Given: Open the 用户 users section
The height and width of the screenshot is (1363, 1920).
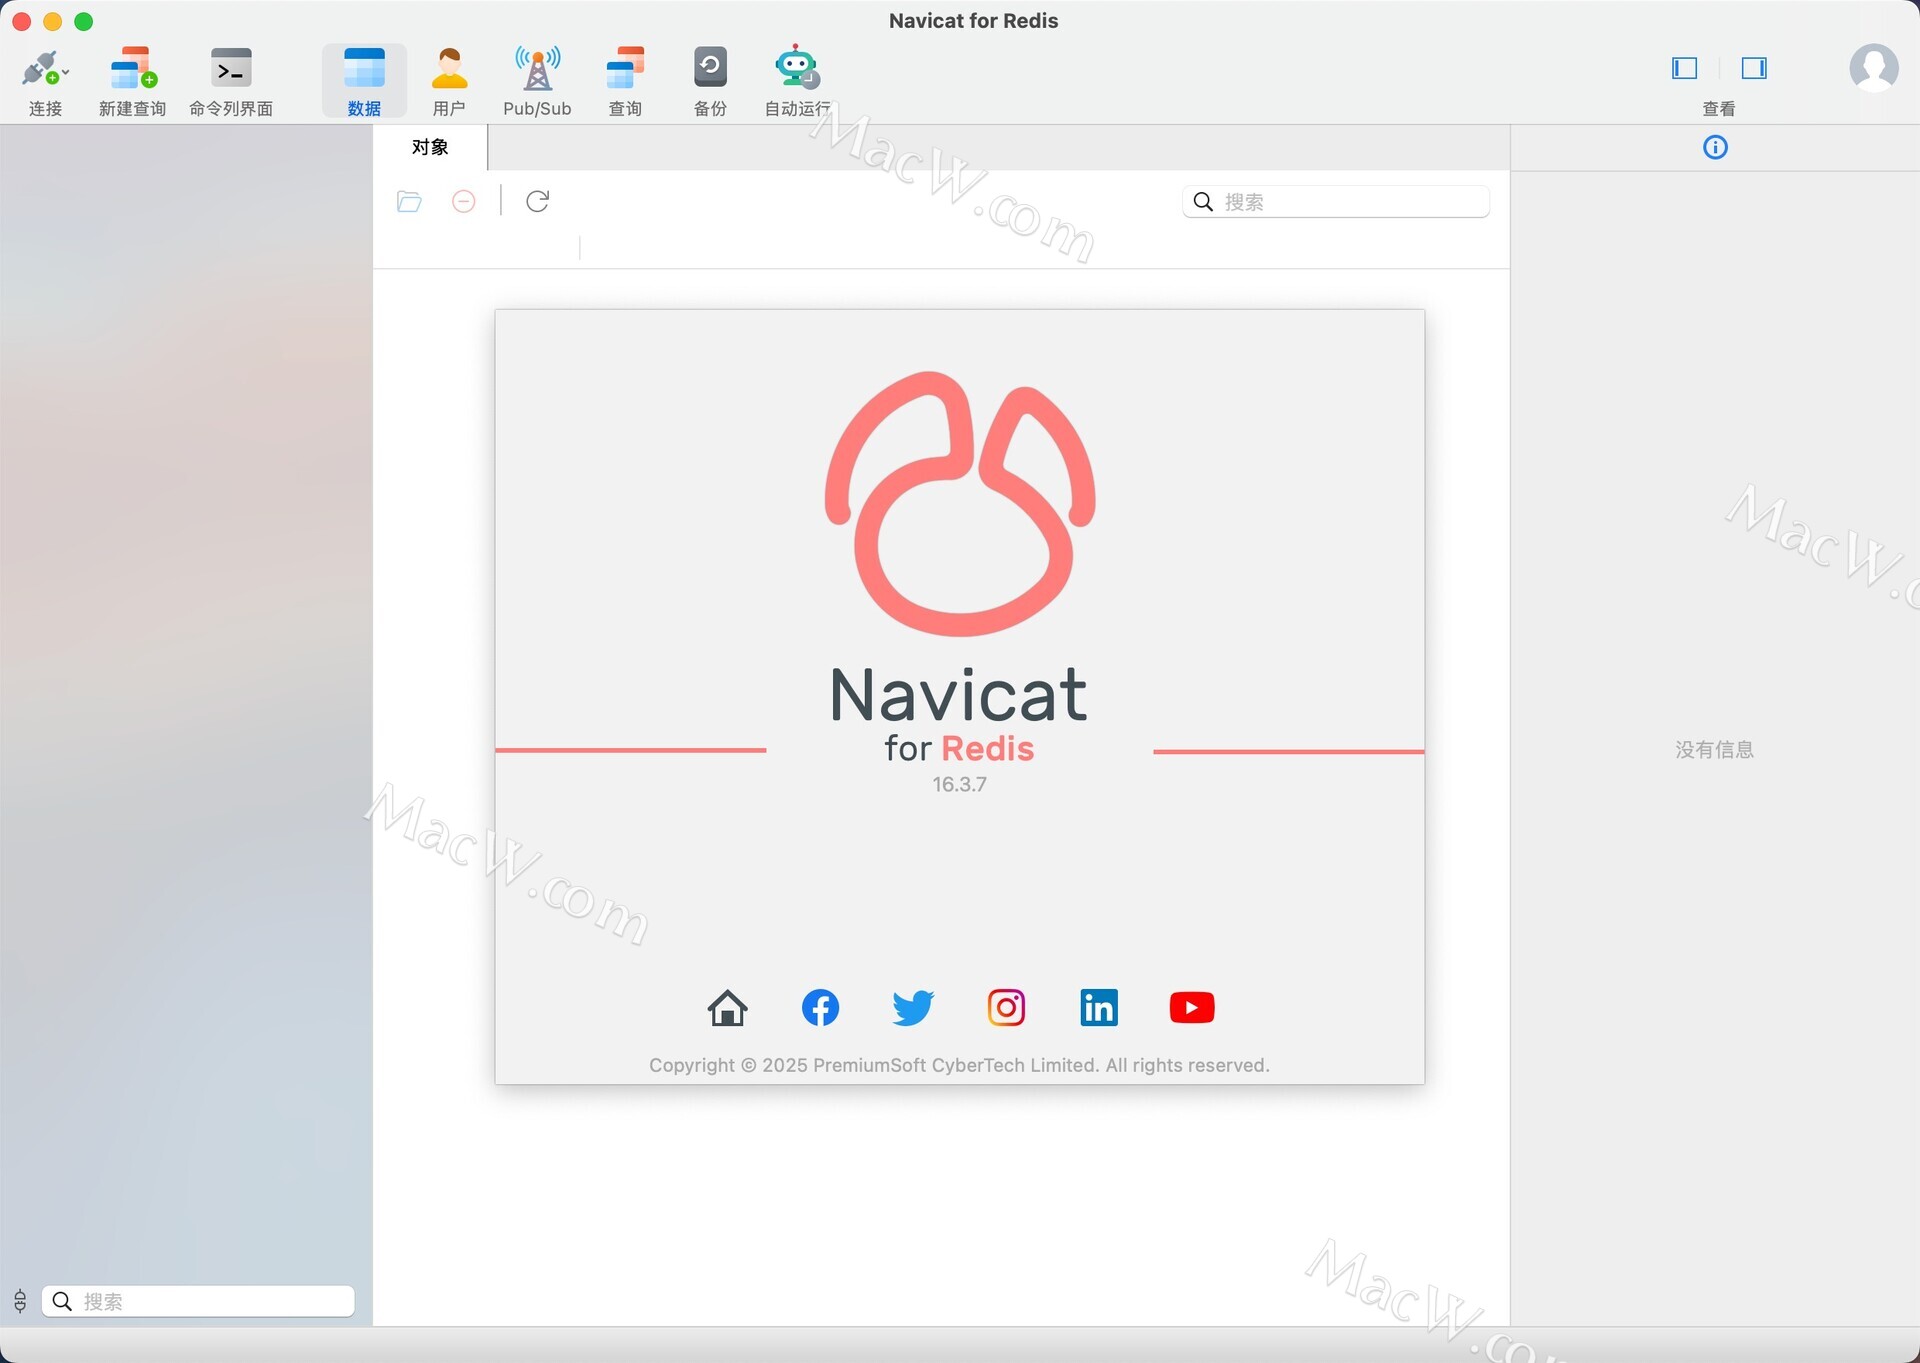Looking at the screenshot, I should click(x=449, y=81).
